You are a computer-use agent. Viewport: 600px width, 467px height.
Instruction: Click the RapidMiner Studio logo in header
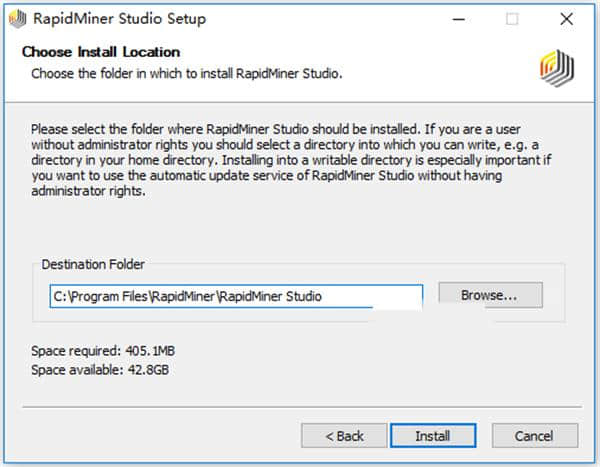557,67
